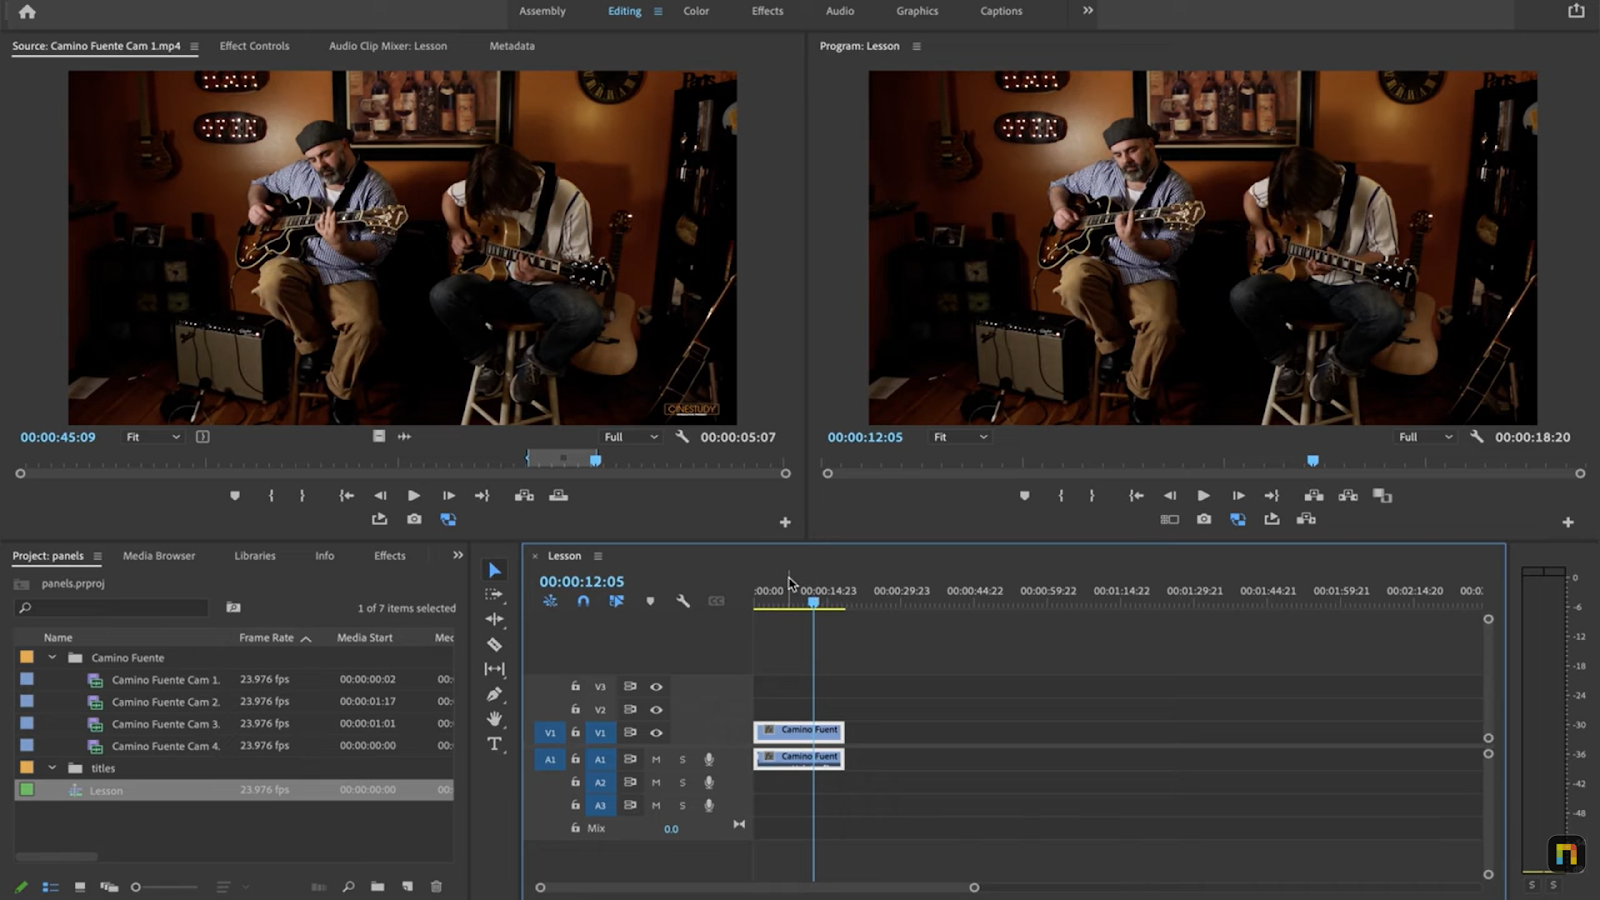The height and width of the screenshot is (900, 1600).
Task: Select the Hand tool
Action: 494,719
